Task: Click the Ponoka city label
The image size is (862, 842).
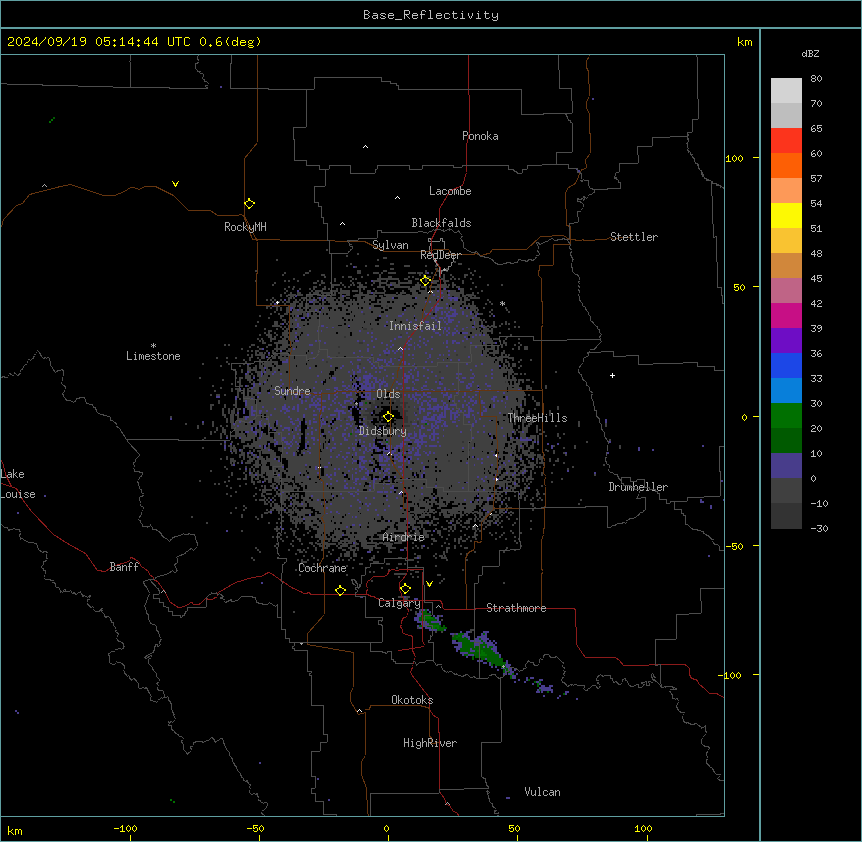Action: (480, 136)
